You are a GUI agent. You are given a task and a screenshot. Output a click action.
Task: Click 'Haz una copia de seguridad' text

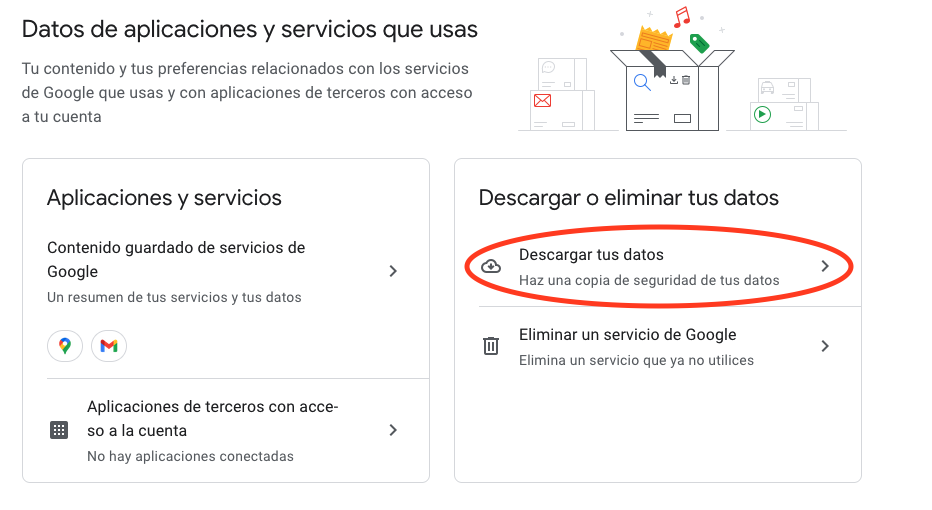pyautogui.click(x=649, y=280)
